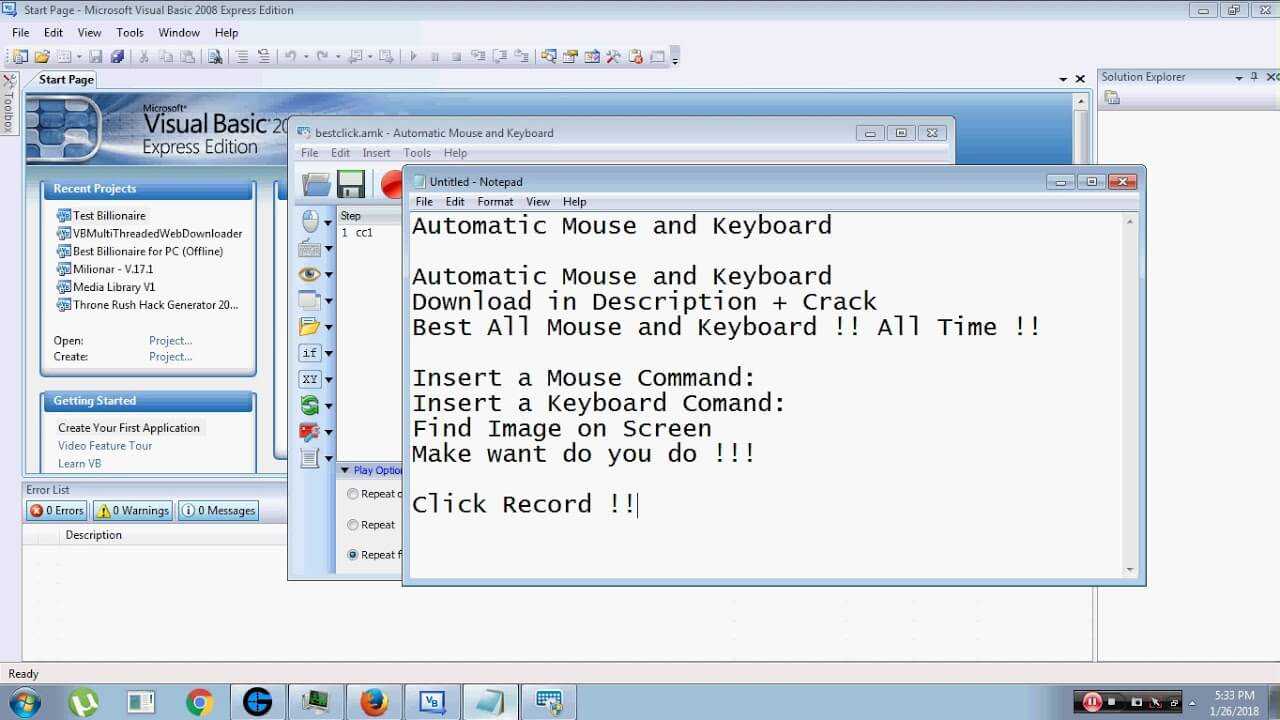Viewport: 1280px width, 720px height.
Task: Toggle the '0 Warnings' filter in Error List
Action: [x=133, y=511]
